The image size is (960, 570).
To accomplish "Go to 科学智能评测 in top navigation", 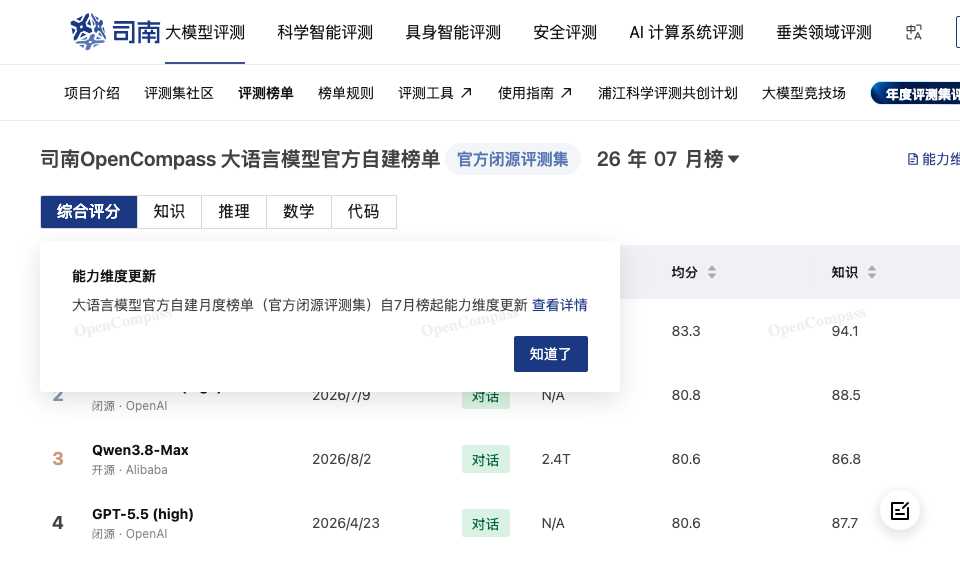I will (325, 32).
